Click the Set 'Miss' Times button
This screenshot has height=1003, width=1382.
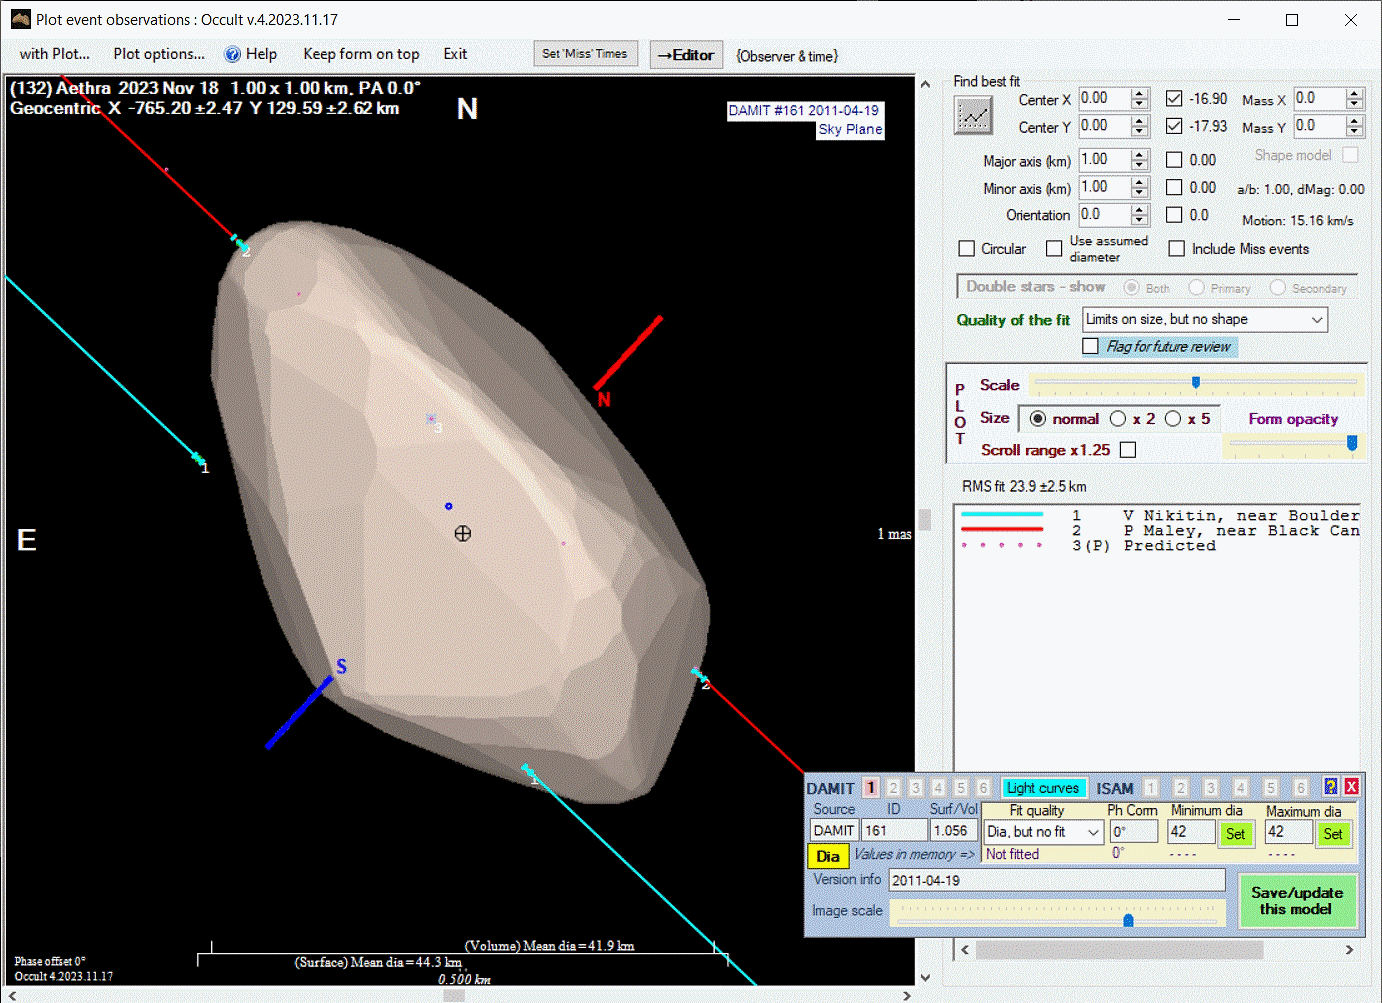pos(585,54)
